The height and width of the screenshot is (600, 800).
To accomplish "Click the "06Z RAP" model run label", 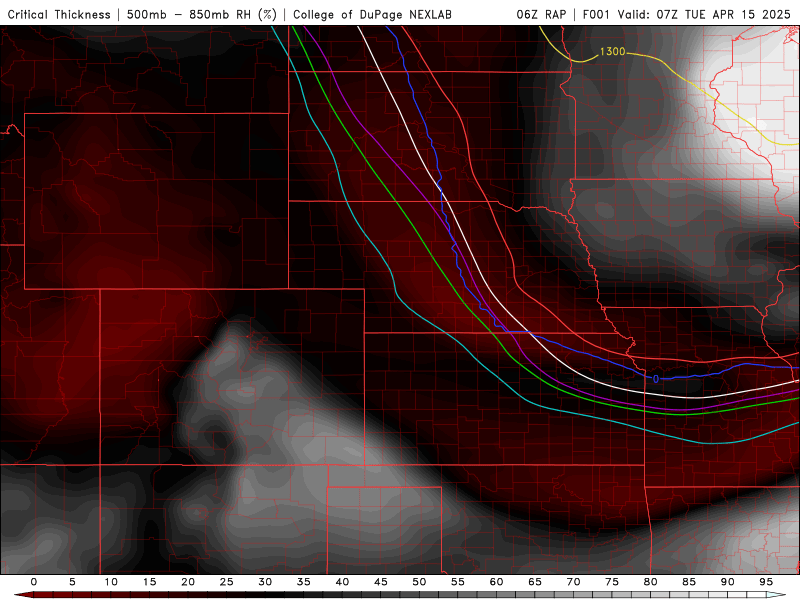I will click(x=541, y=14).
